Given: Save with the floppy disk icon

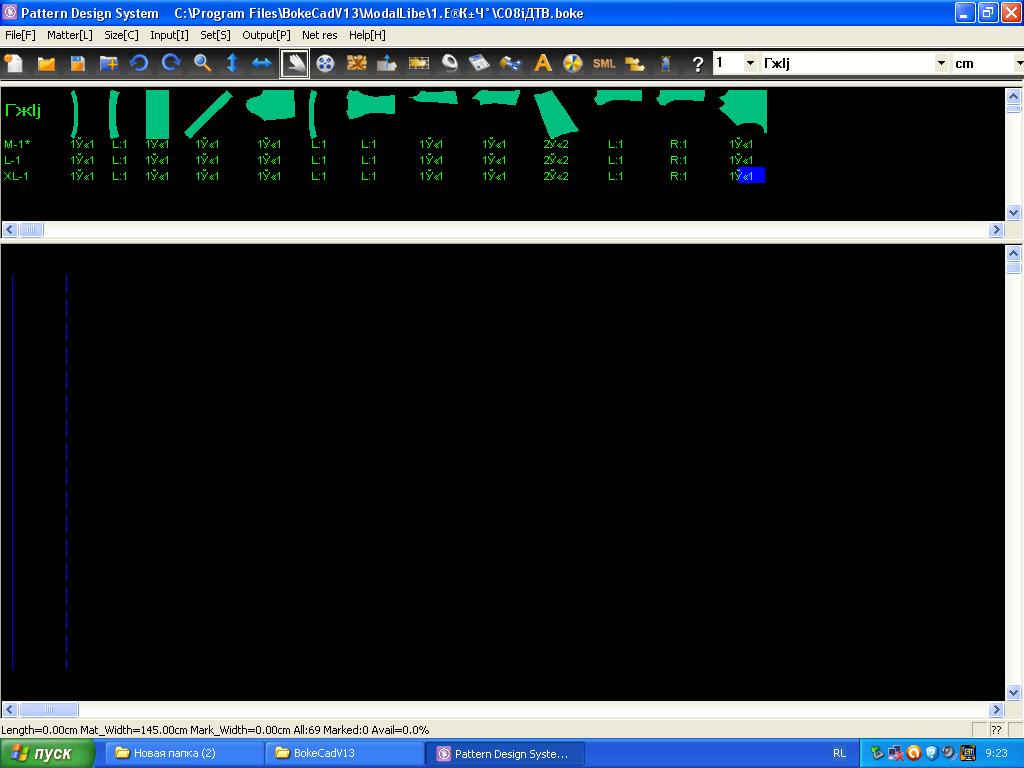Looking at the screenshot, I should pyautogui.click(x=78, y=63).
